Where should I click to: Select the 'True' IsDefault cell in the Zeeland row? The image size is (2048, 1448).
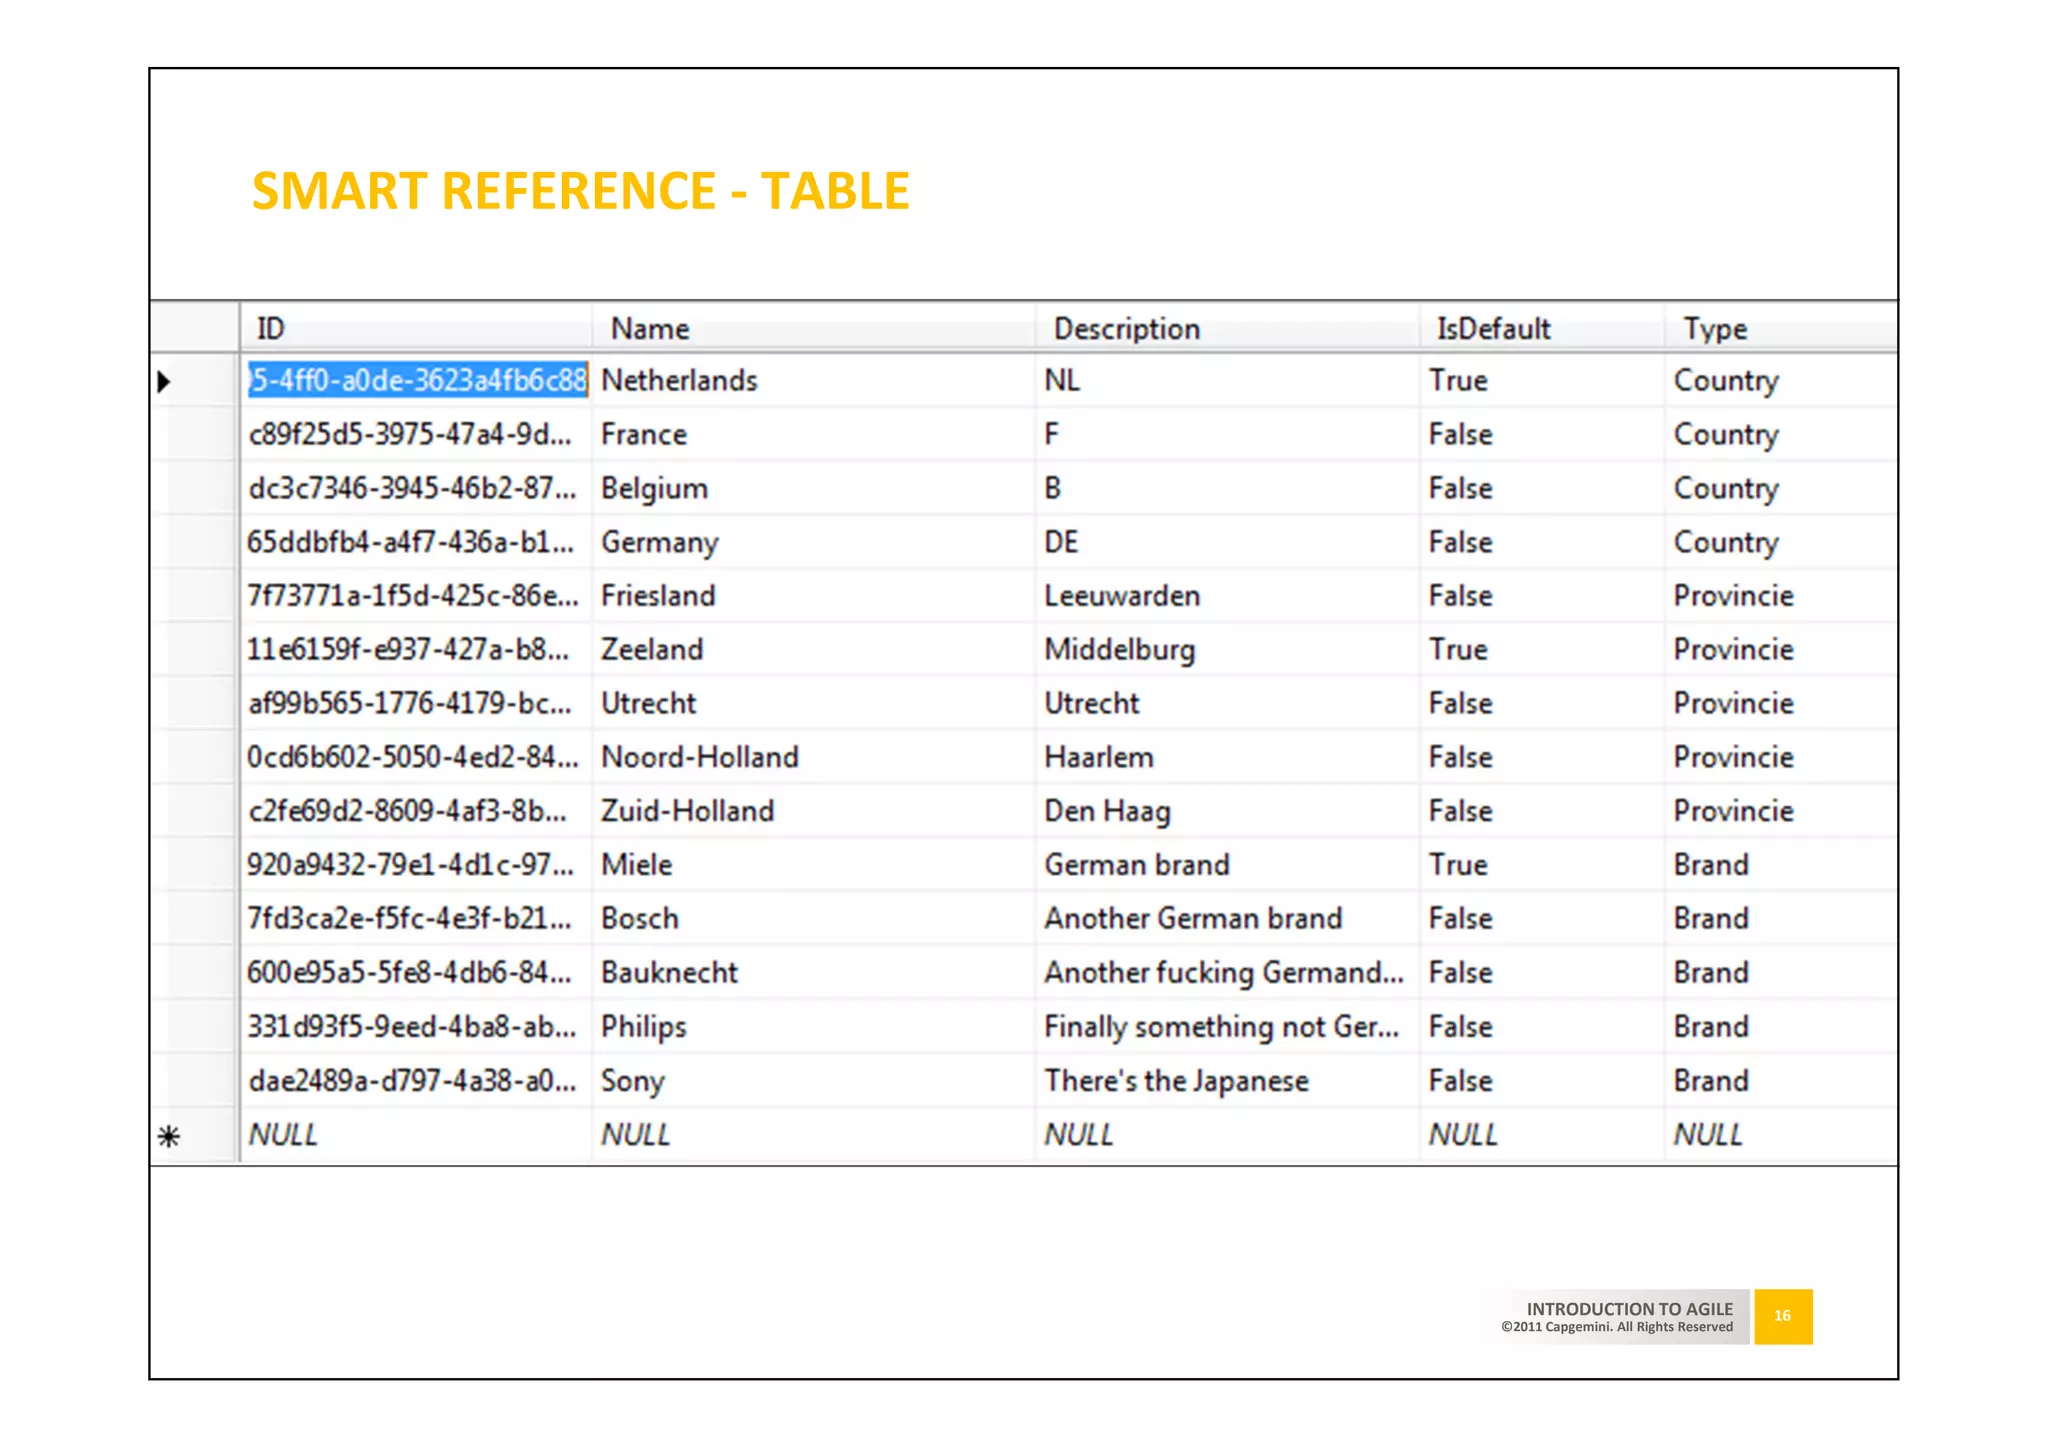1543,650
